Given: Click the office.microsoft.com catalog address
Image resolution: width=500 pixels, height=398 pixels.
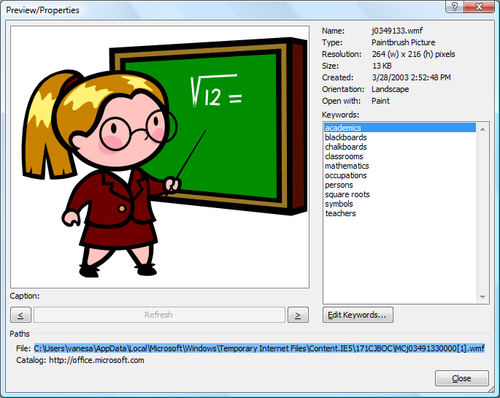Looking at the screenshot, I should tap(97, 360).
